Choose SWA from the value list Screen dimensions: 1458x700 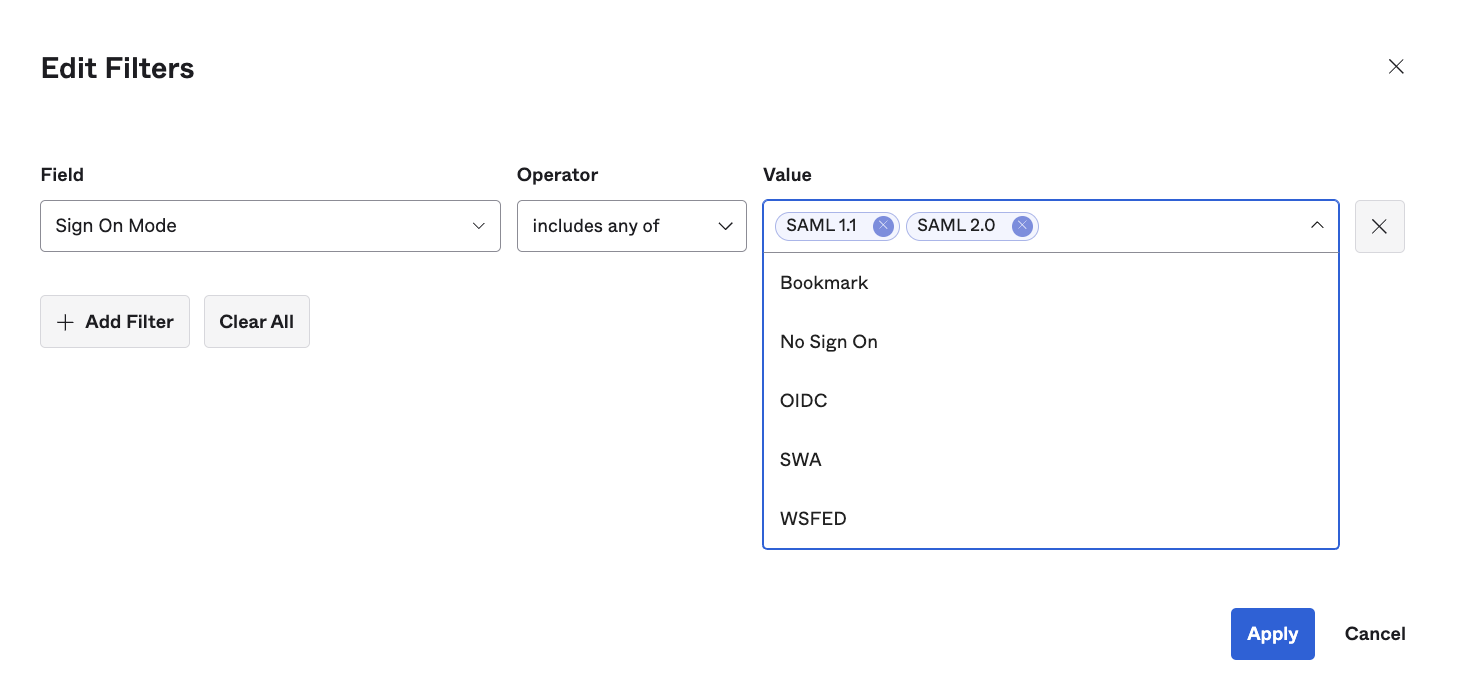800,460
